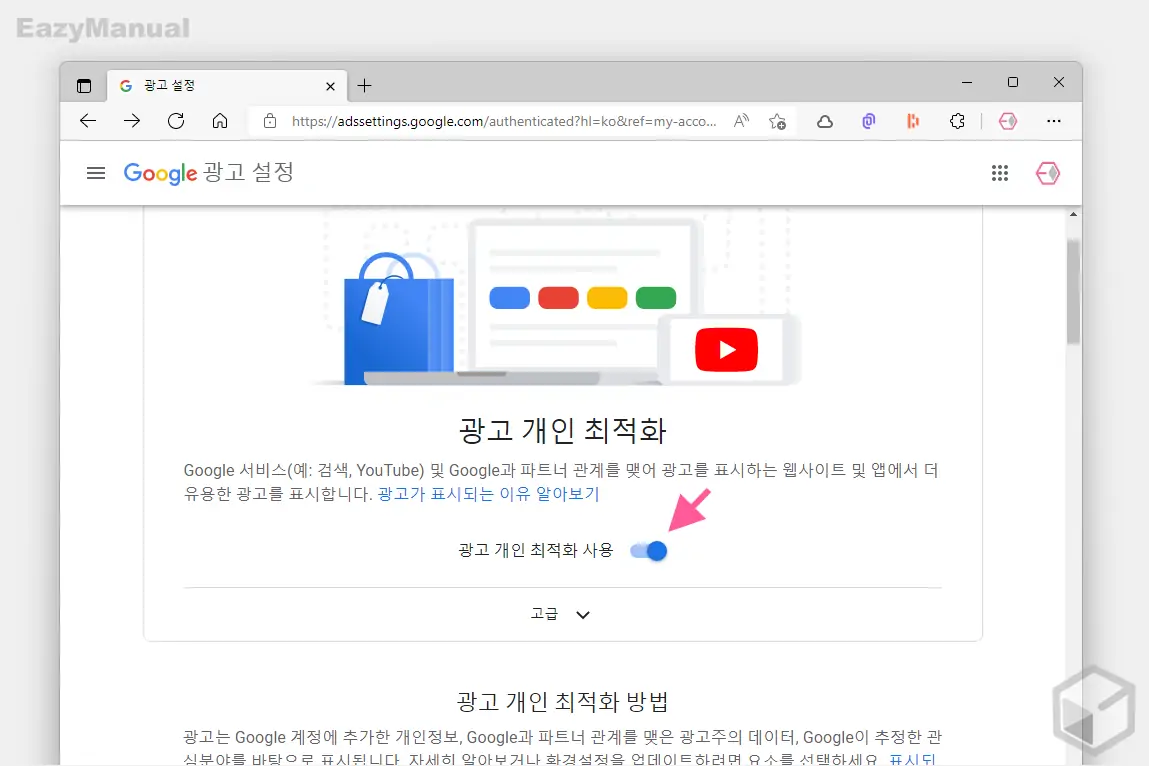
Task: Open a new browser tab
Action: [364, 86]
